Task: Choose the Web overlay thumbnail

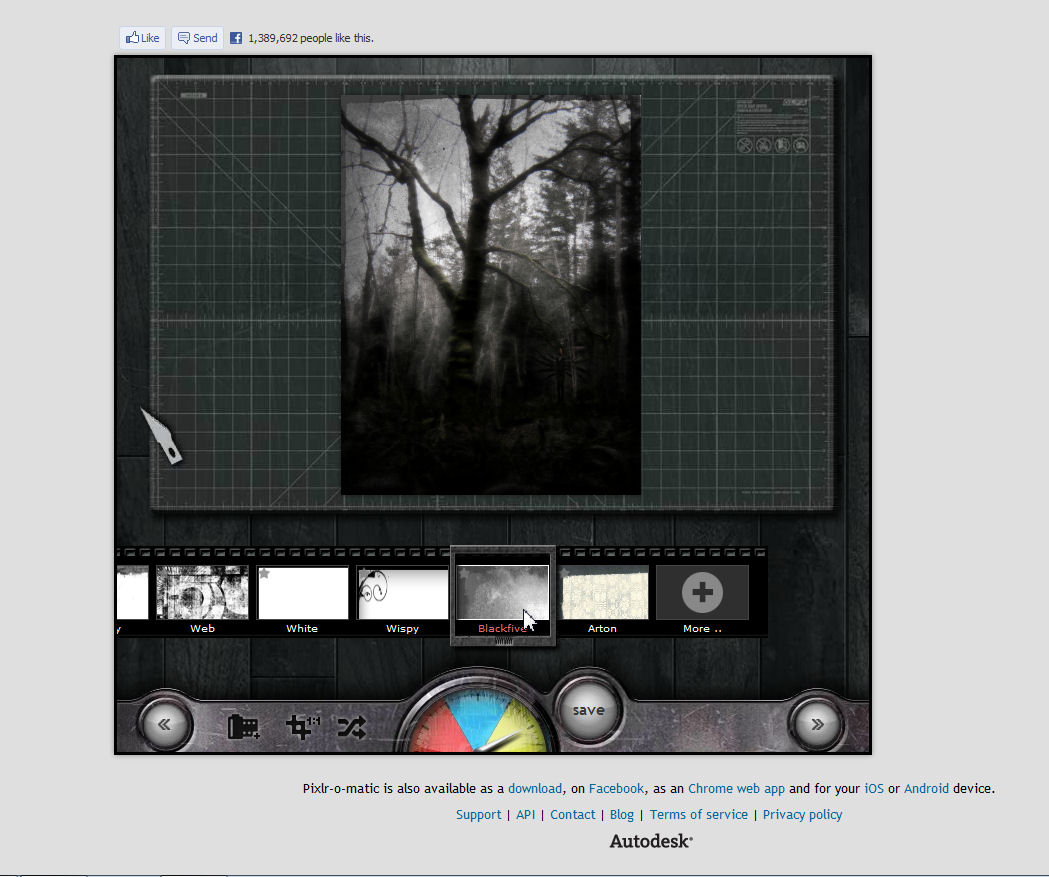Action: click(x=202, y=593)
